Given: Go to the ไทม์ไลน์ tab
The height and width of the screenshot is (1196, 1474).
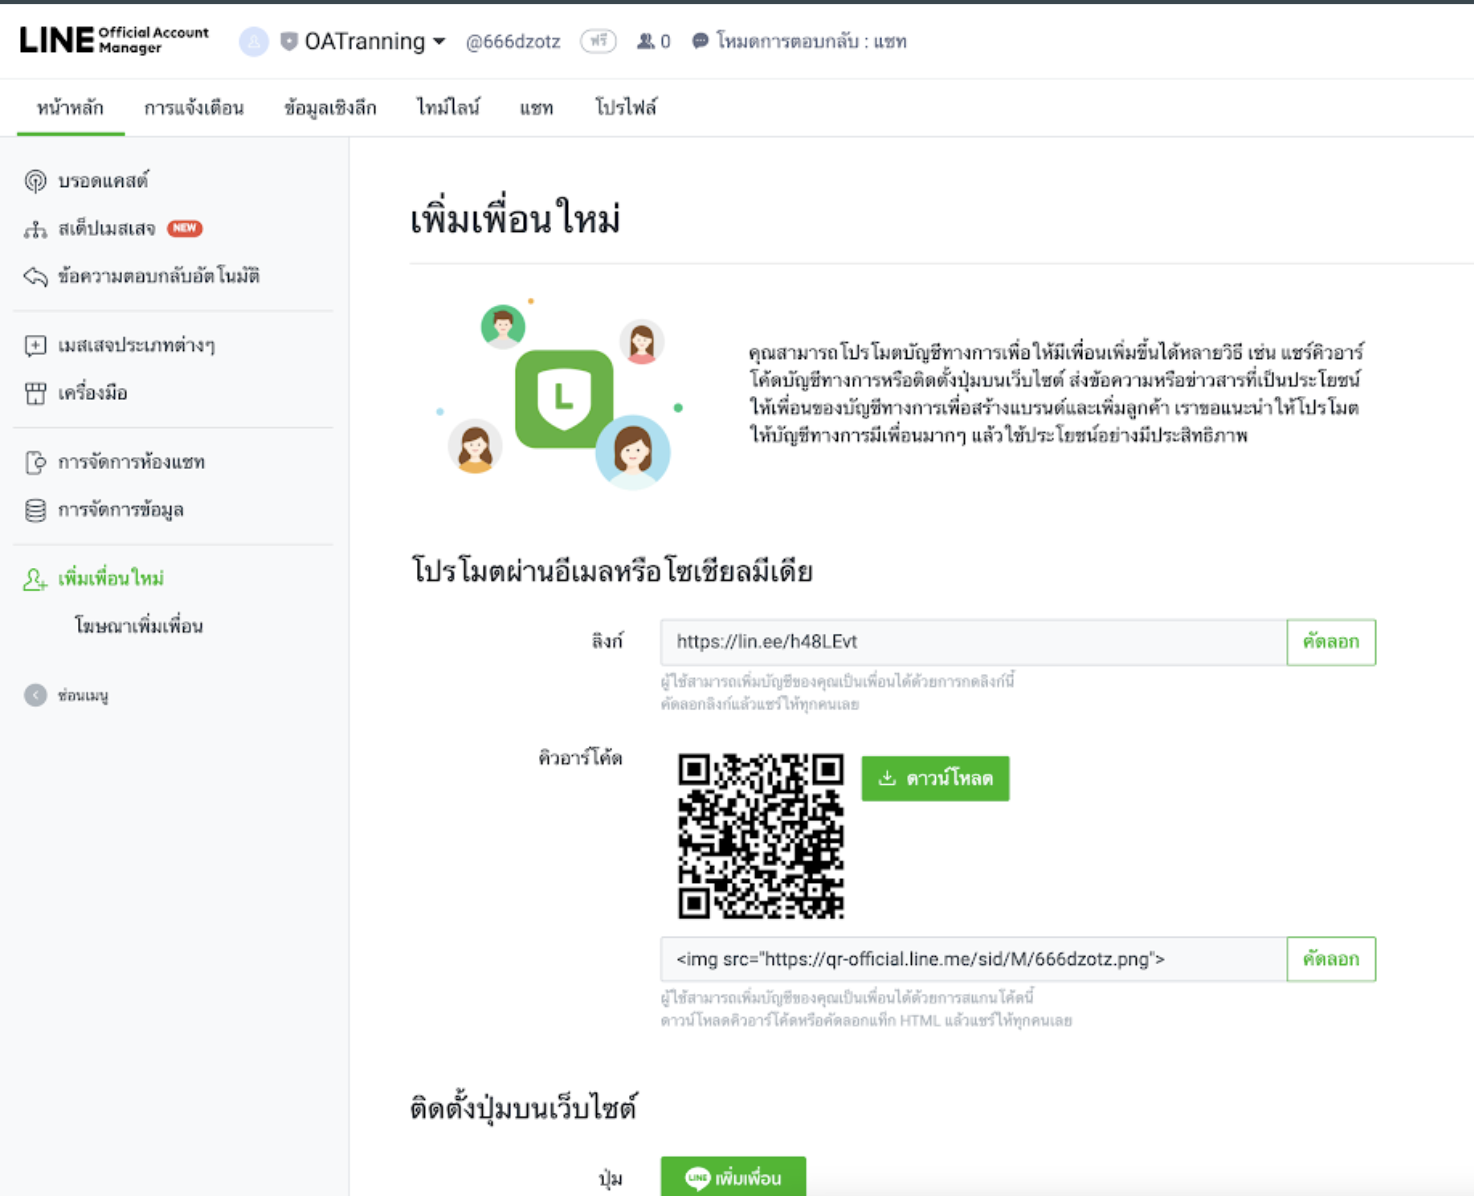Looking at the screenshot, I should [x=448, y=107].
